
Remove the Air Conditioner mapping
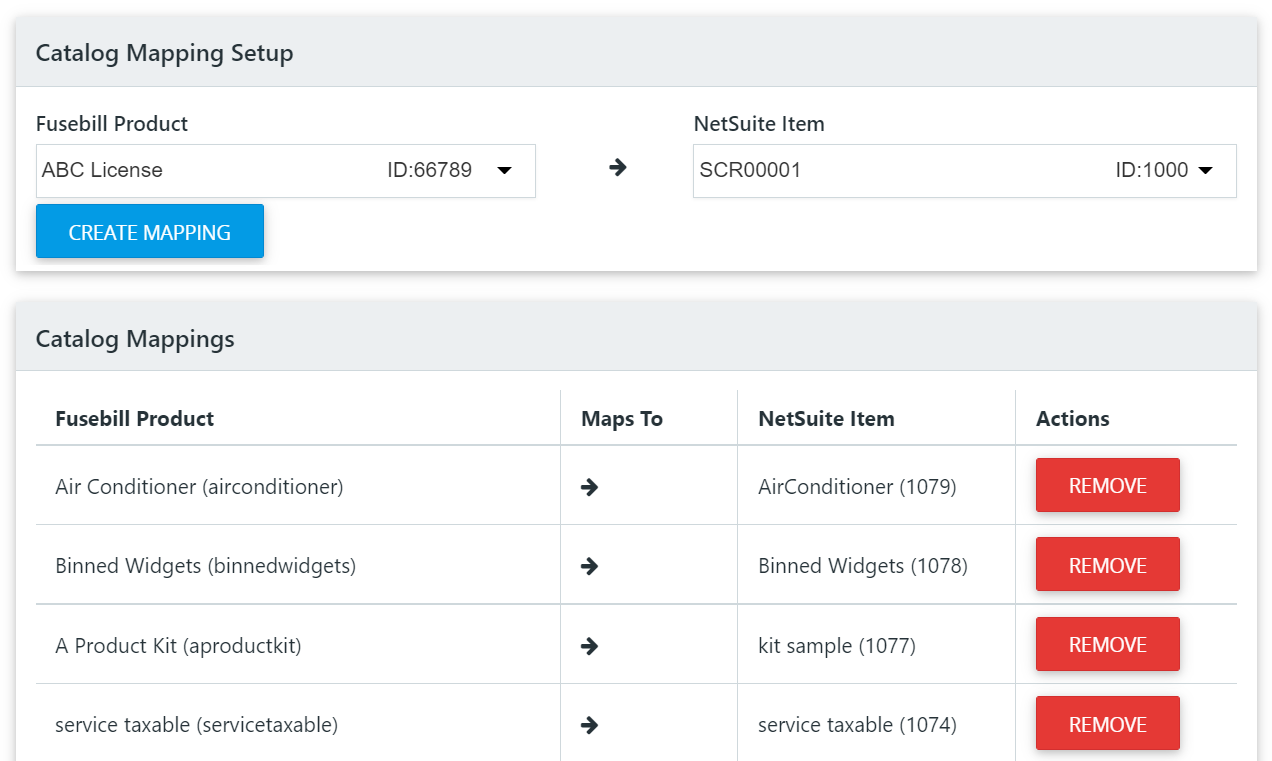point(1108,485)
